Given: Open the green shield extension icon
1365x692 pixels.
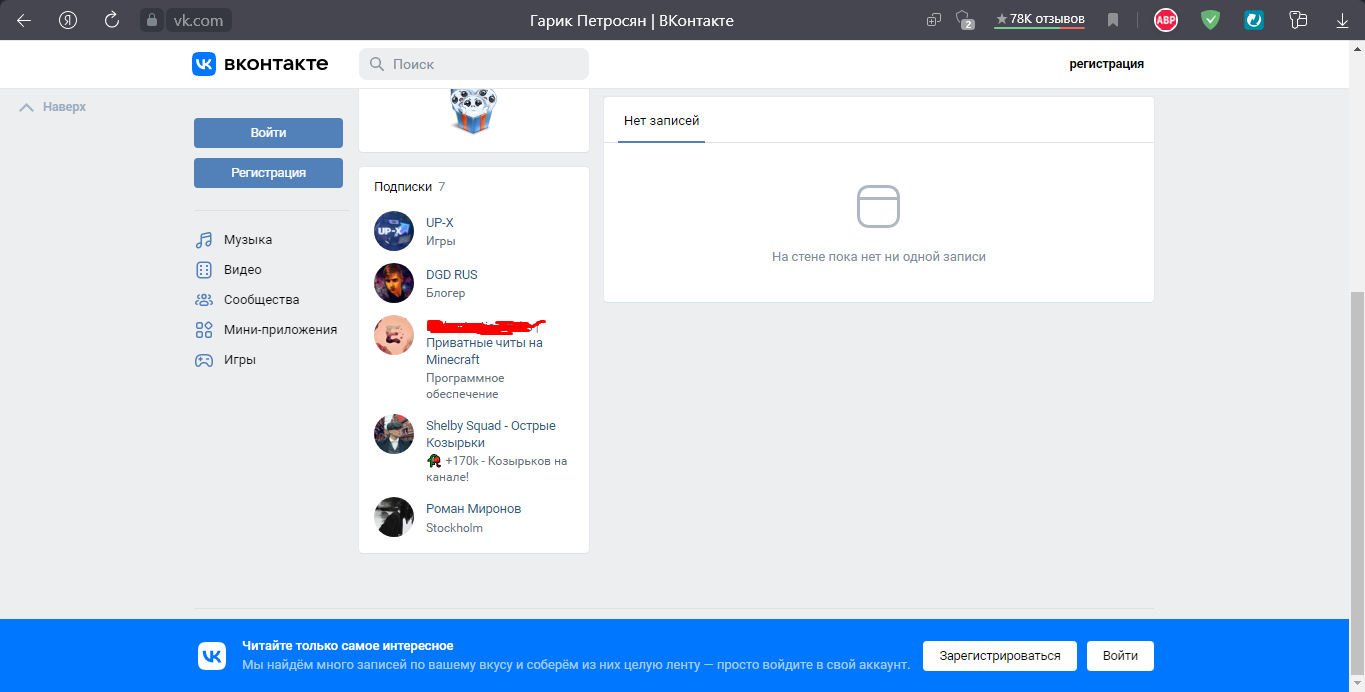Looking at the screenshot, I should pos(1211,20).
